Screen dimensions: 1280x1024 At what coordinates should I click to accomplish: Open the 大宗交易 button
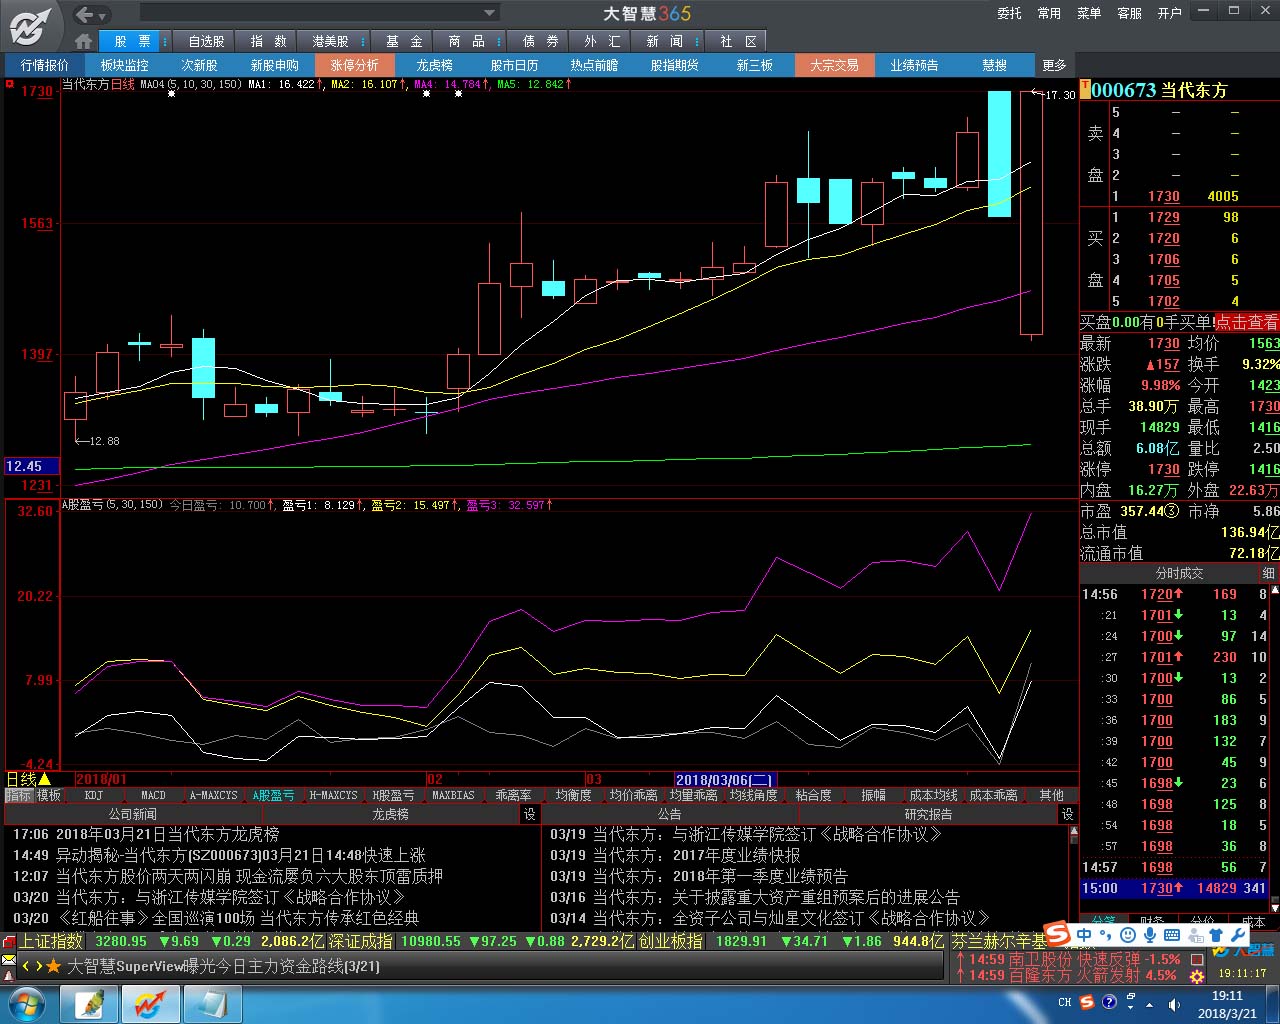pos(835,65)
